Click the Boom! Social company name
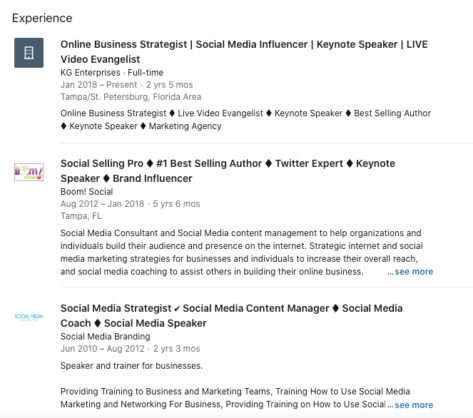Viewport: 473px width, 418px height. click(87, 192)
